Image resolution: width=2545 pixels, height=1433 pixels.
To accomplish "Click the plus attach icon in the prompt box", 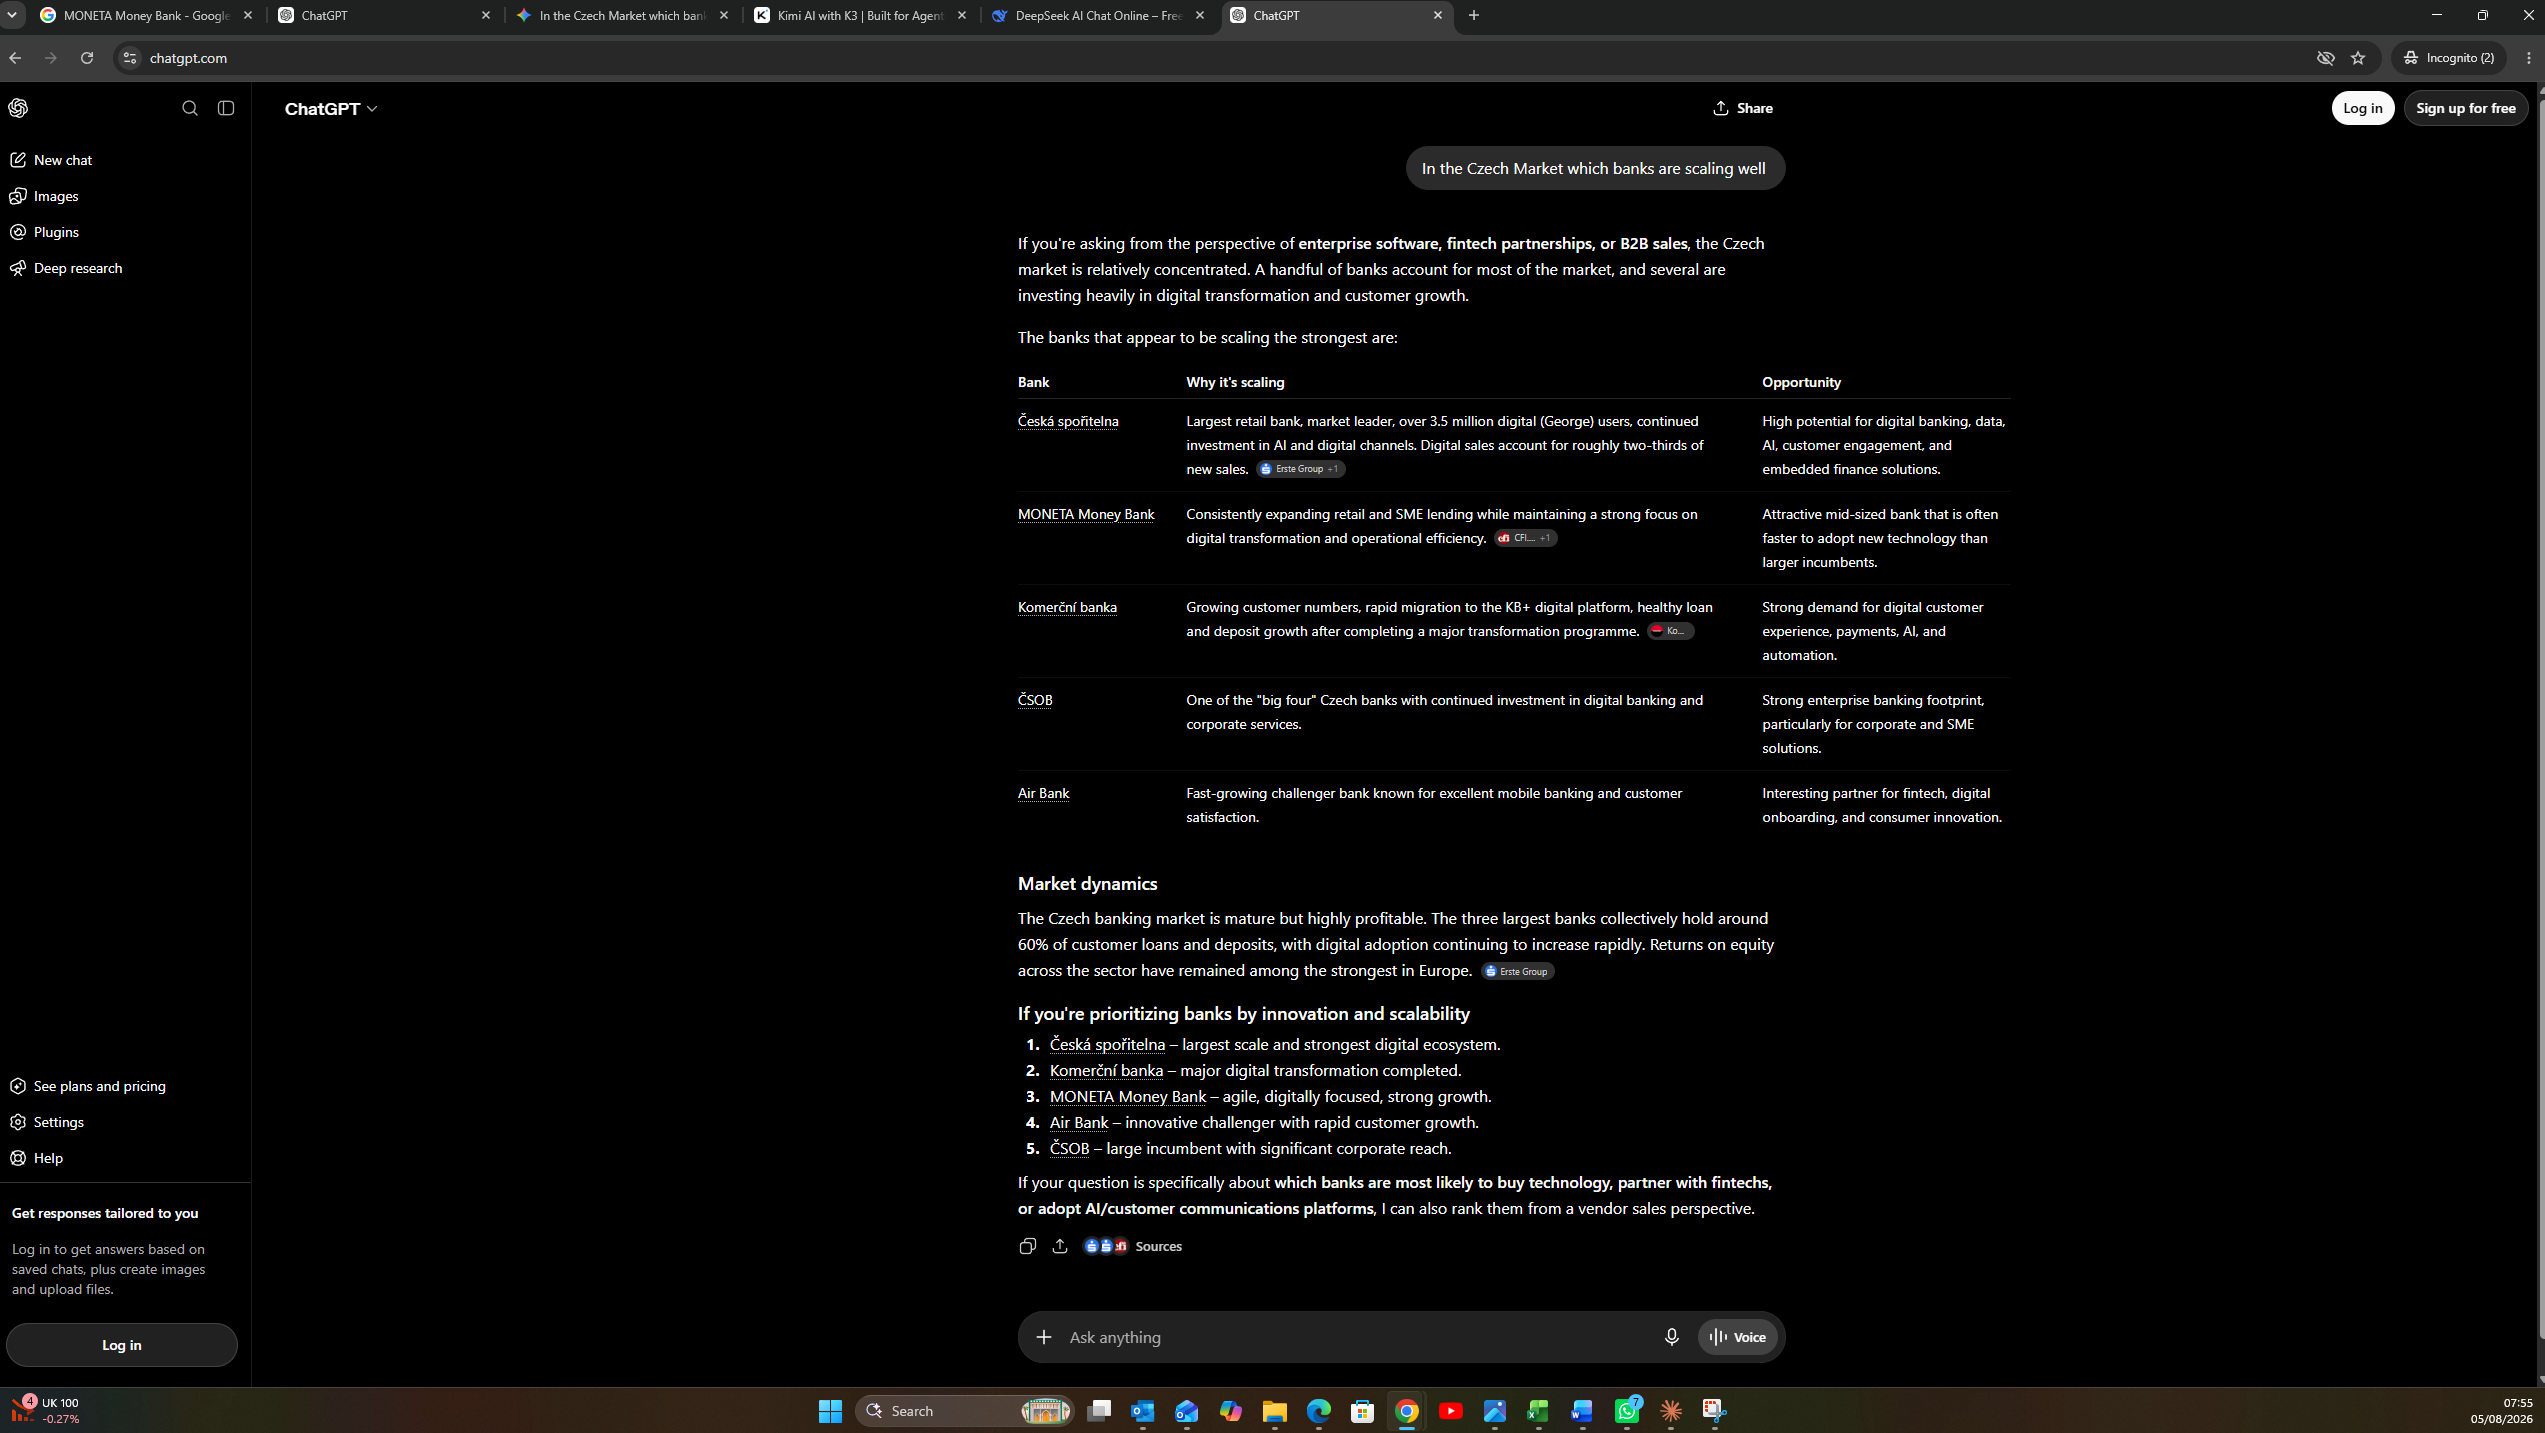I will (x=1043, y=1337).
